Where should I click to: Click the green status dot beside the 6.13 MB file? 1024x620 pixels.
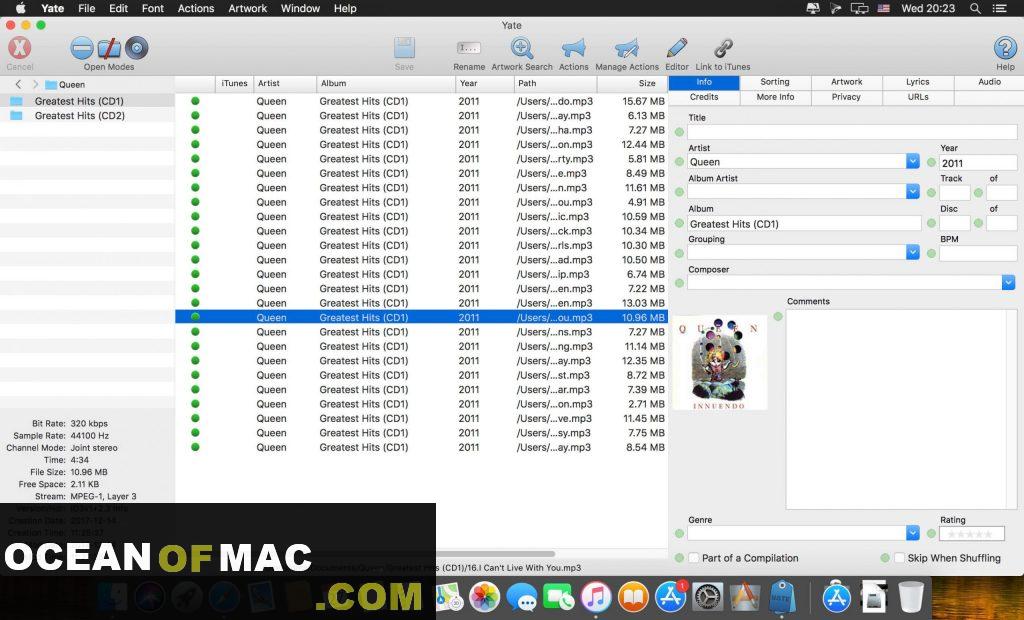195,116
